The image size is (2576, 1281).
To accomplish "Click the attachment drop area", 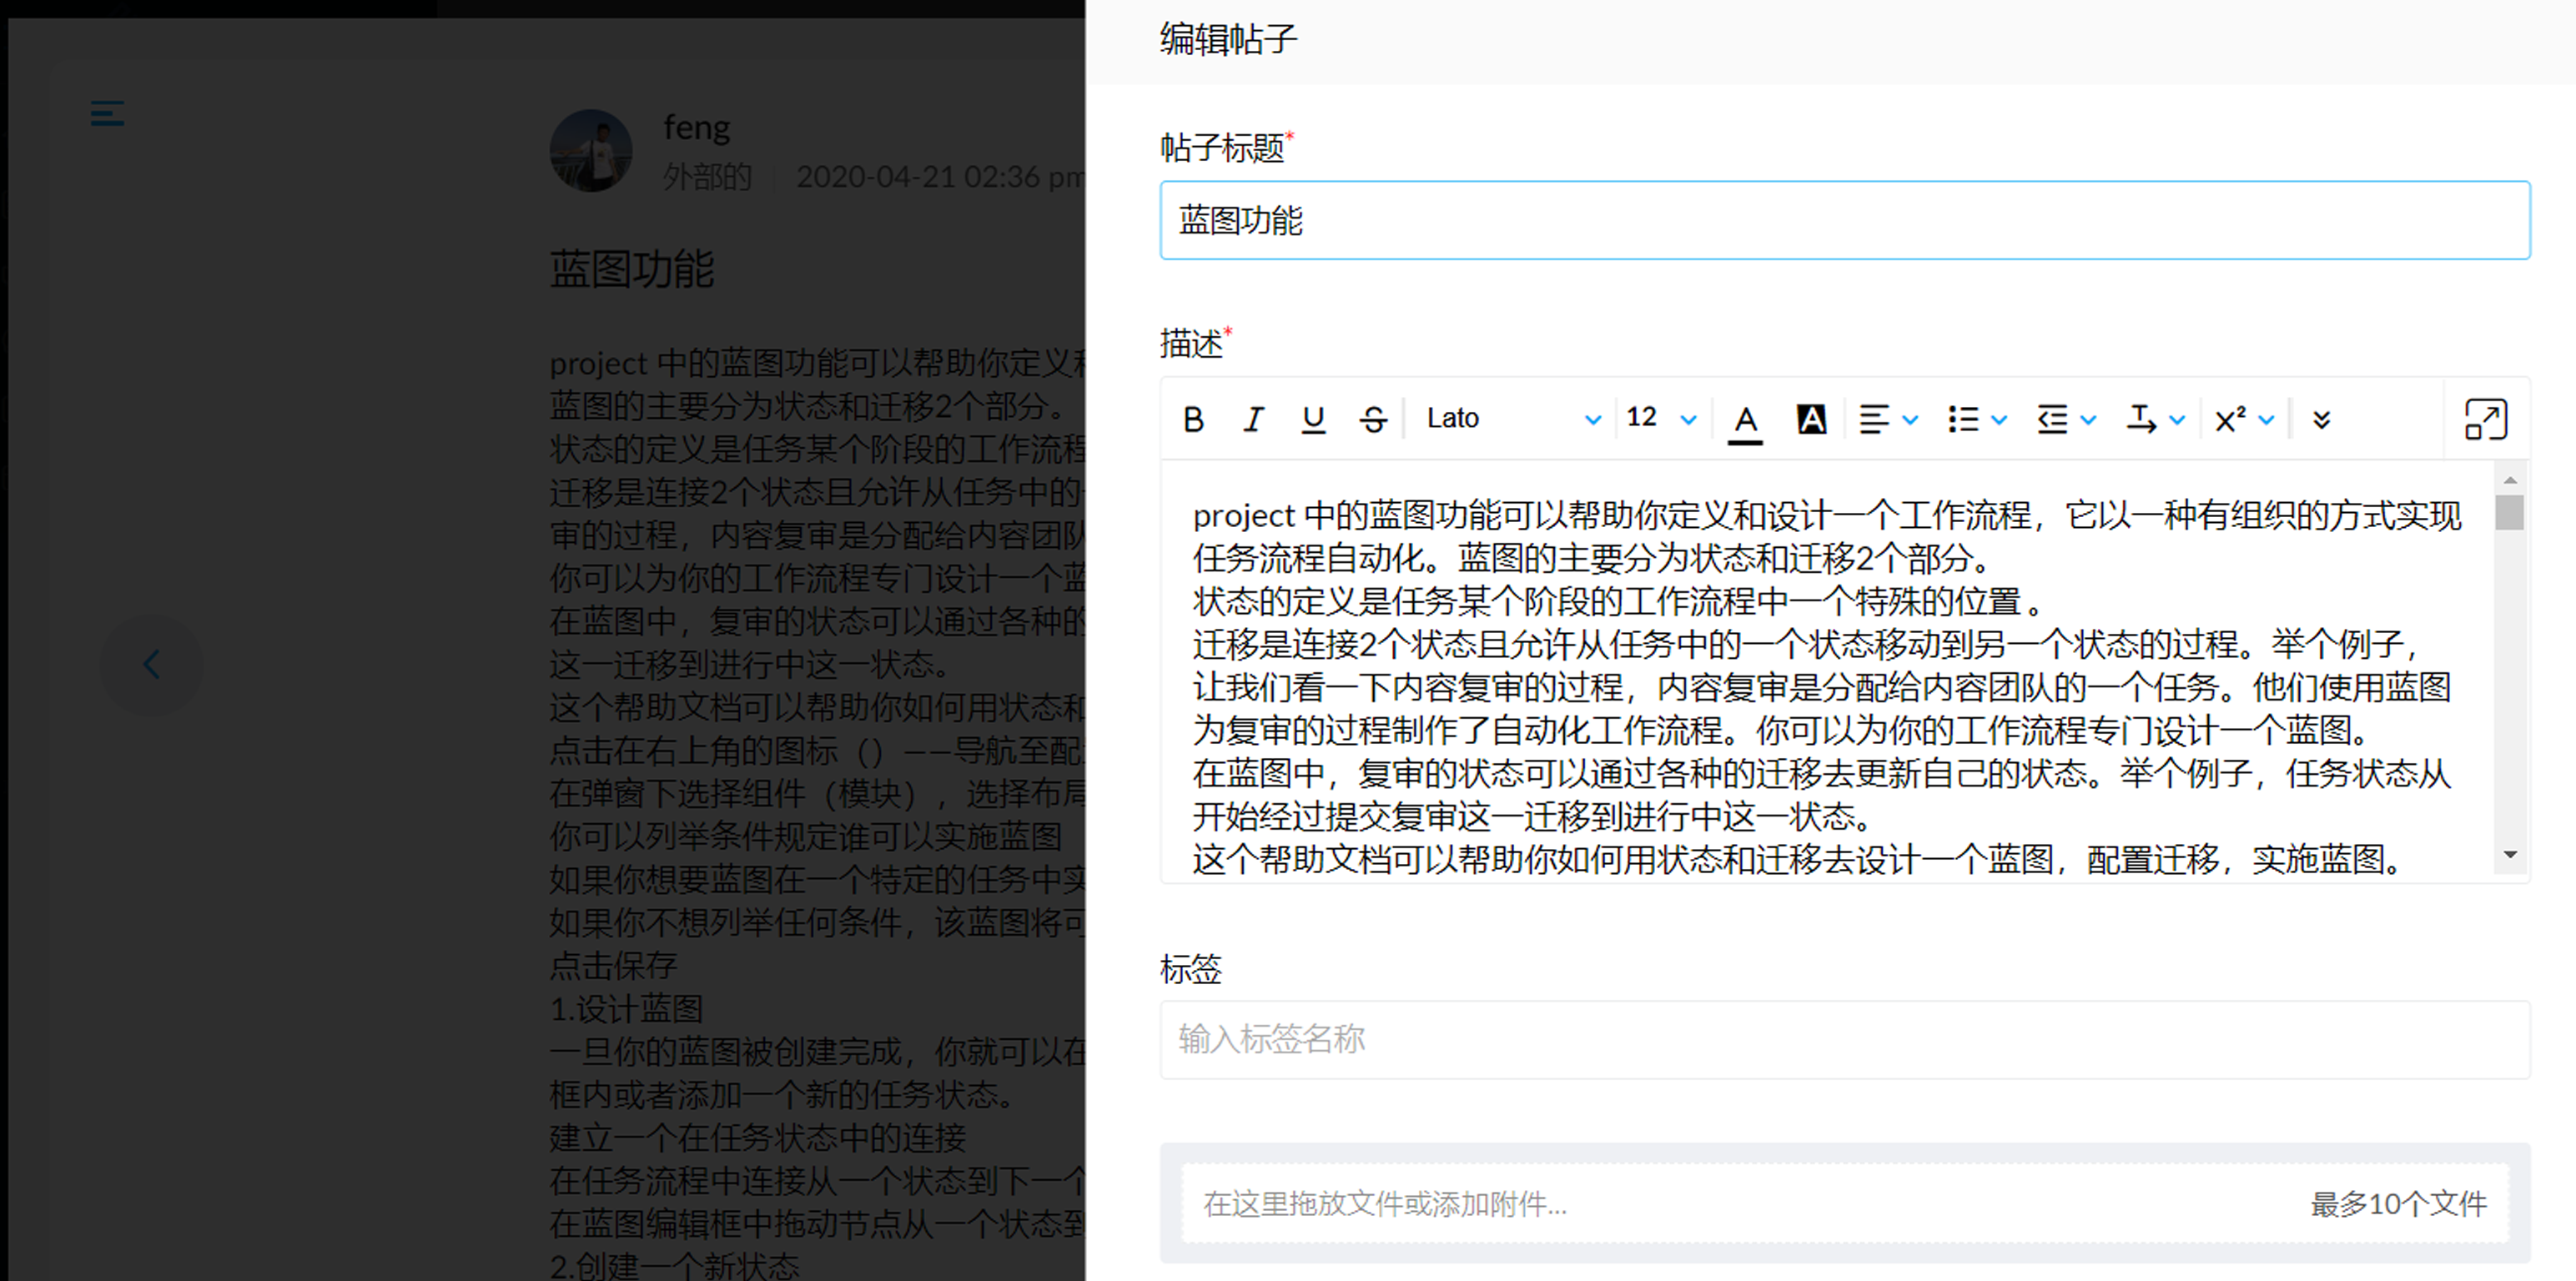I will (x=1844, y=1203).
